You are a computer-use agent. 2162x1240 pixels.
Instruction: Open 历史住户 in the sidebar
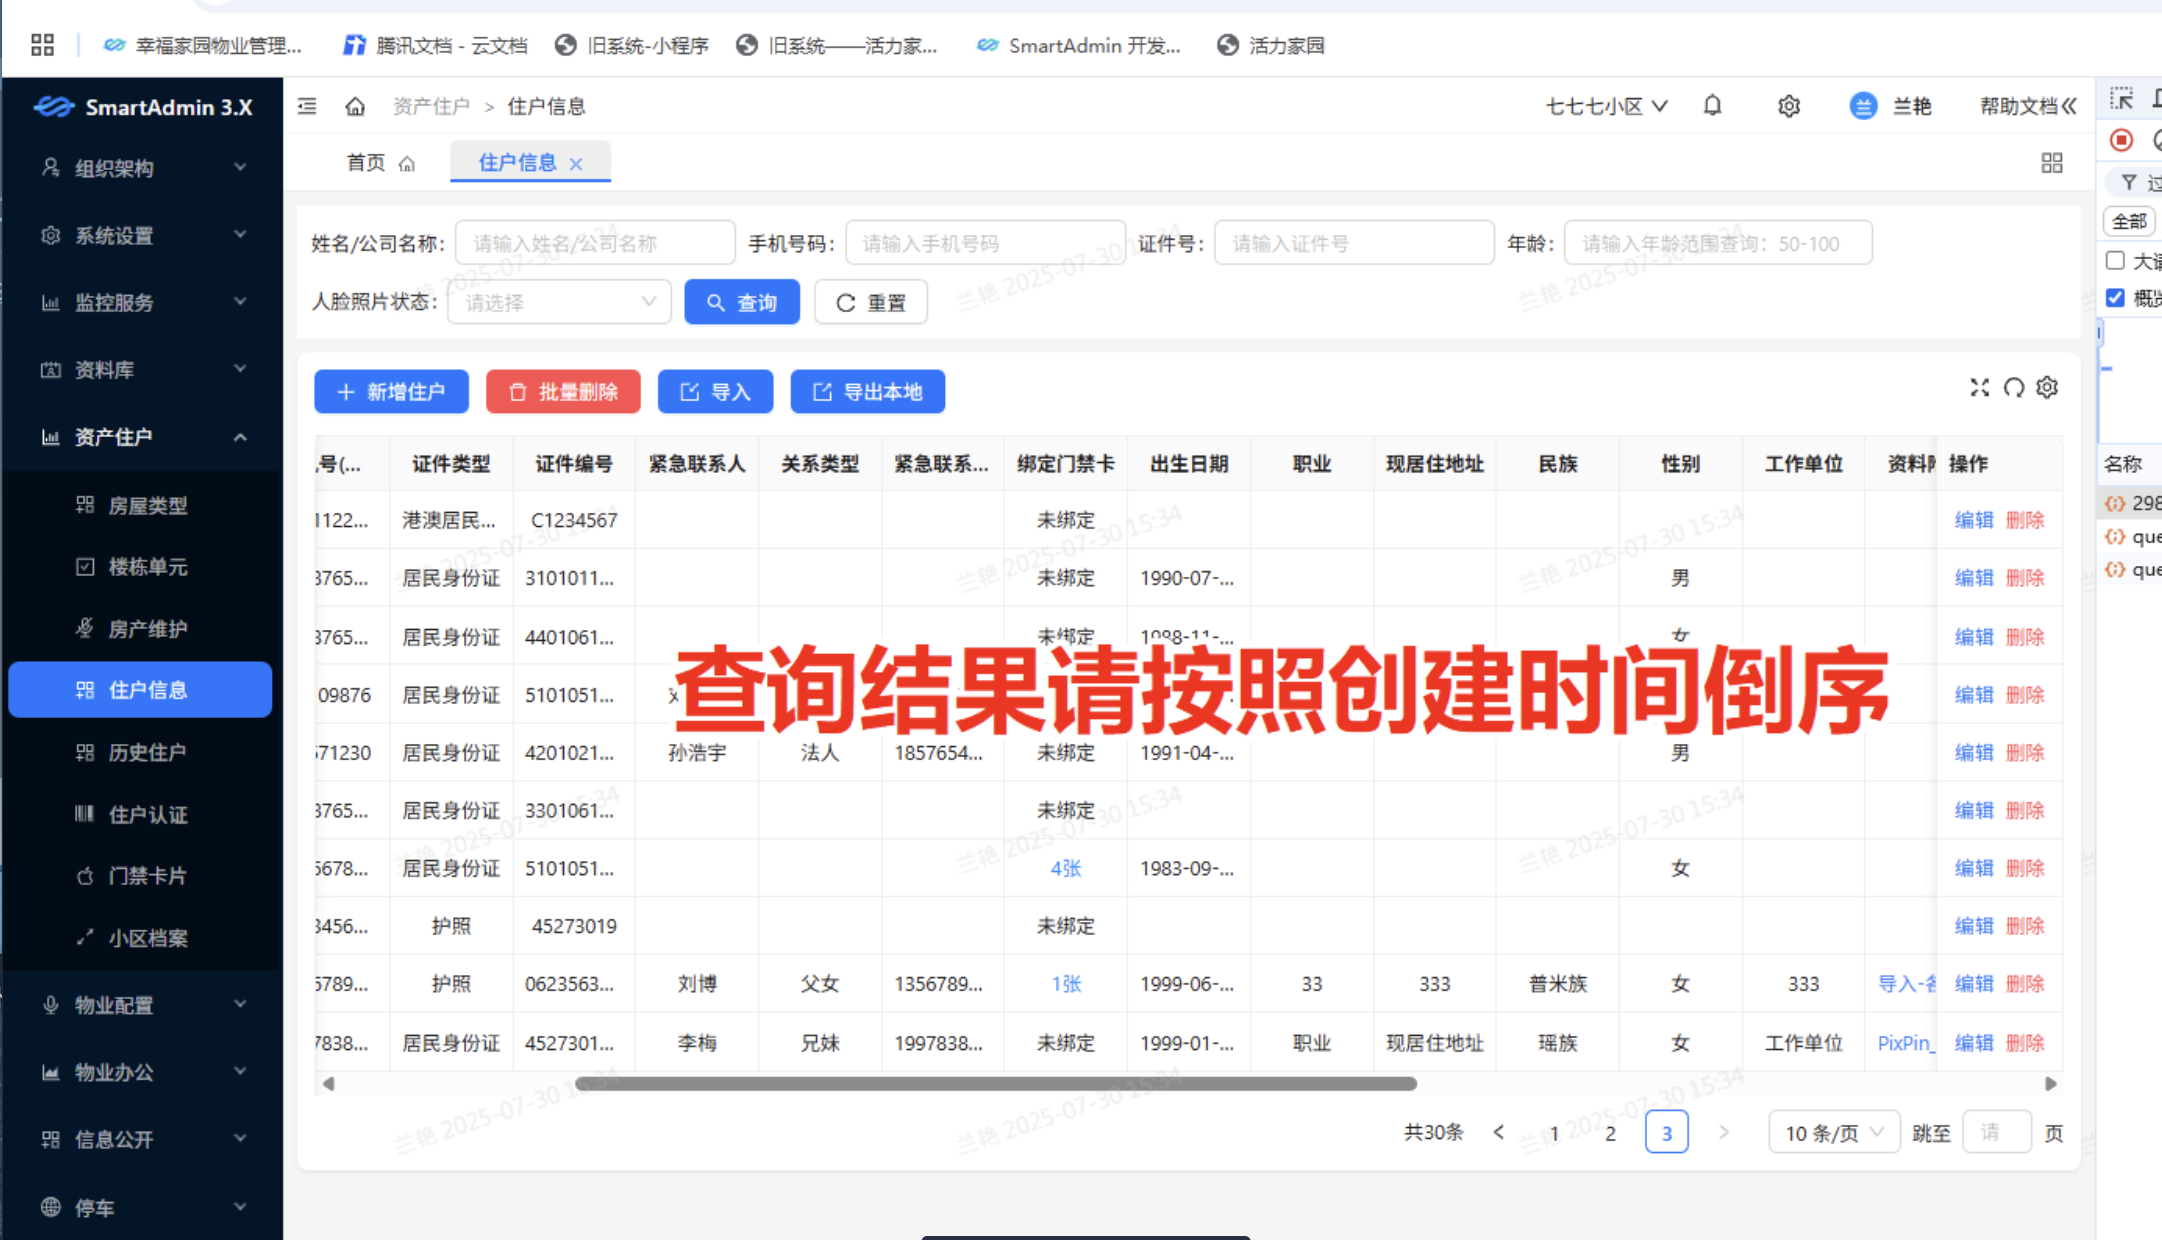point(147,752)
